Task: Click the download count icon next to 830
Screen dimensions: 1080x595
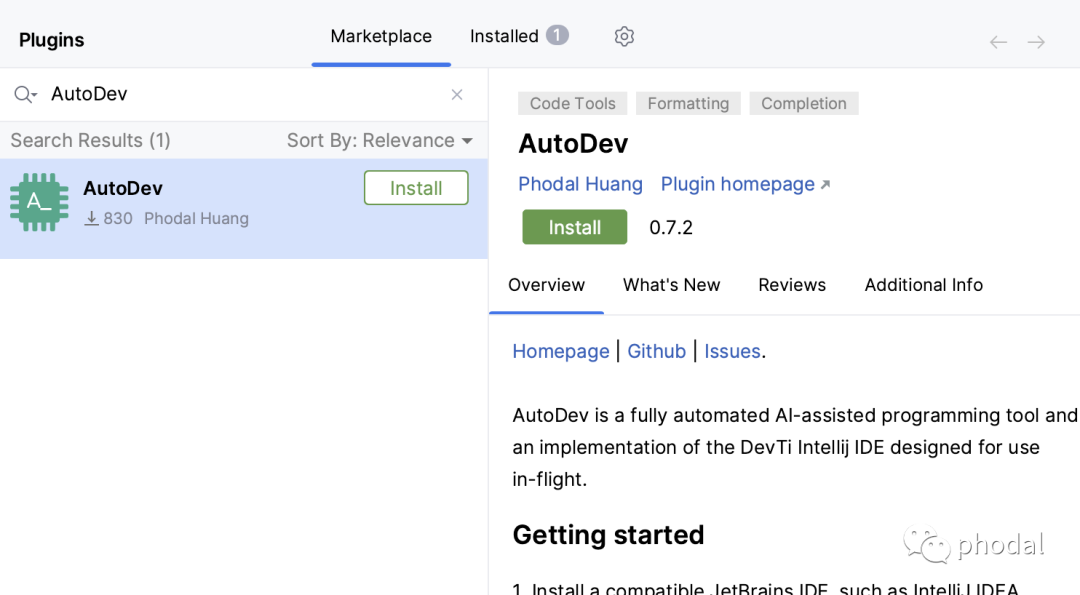Action: click(92, 218)
